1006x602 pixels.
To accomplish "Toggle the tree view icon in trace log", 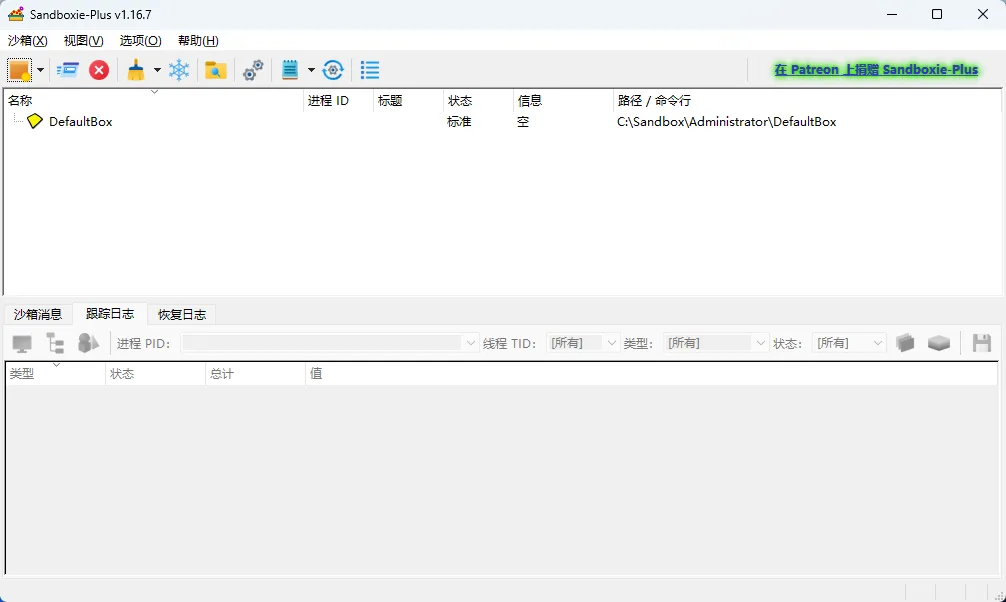I will tap(57, 342).
